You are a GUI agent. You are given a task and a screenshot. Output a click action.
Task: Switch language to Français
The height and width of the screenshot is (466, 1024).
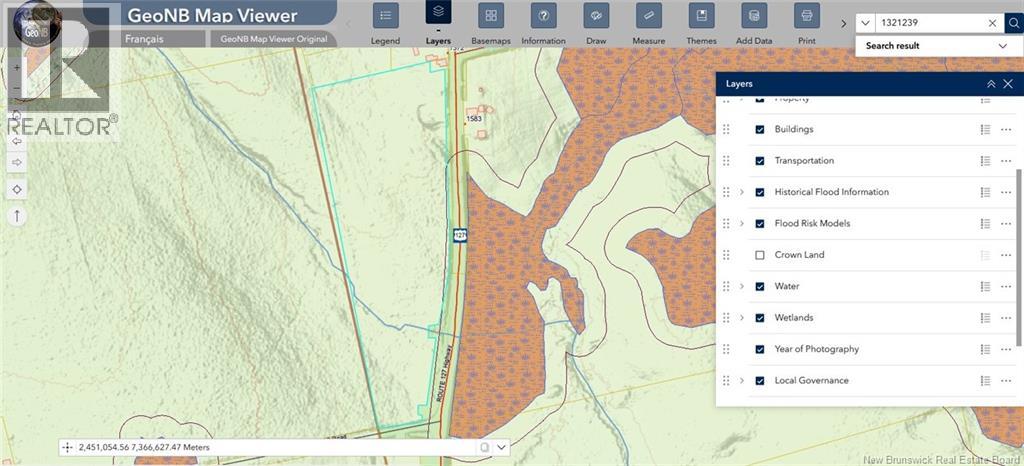144,39
